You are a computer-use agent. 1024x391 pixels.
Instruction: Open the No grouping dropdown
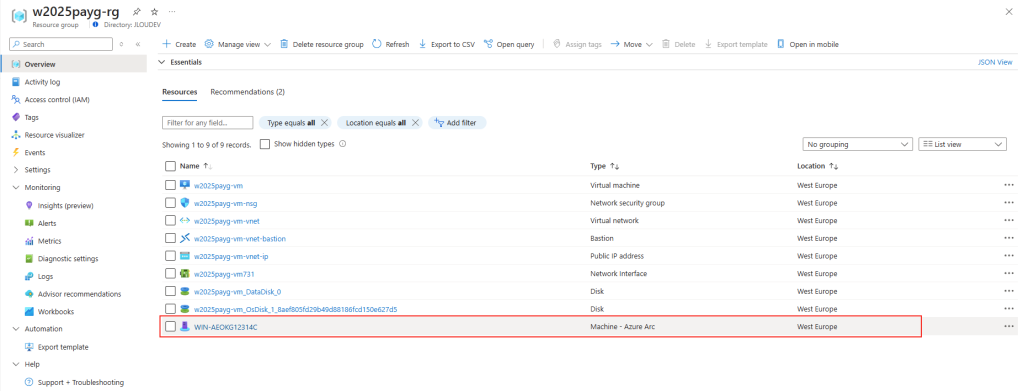[857, 144]
